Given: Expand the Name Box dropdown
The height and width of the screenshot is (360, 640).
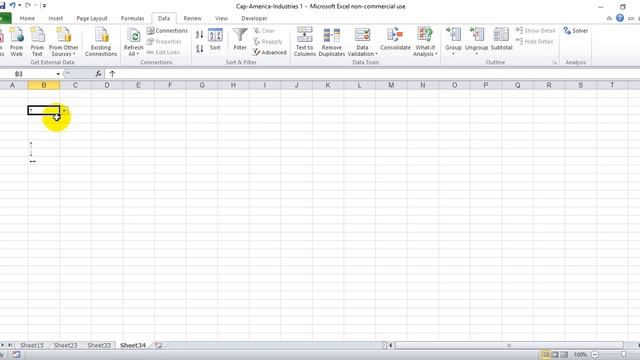Looking at the screenshot, I should [58, 74].
